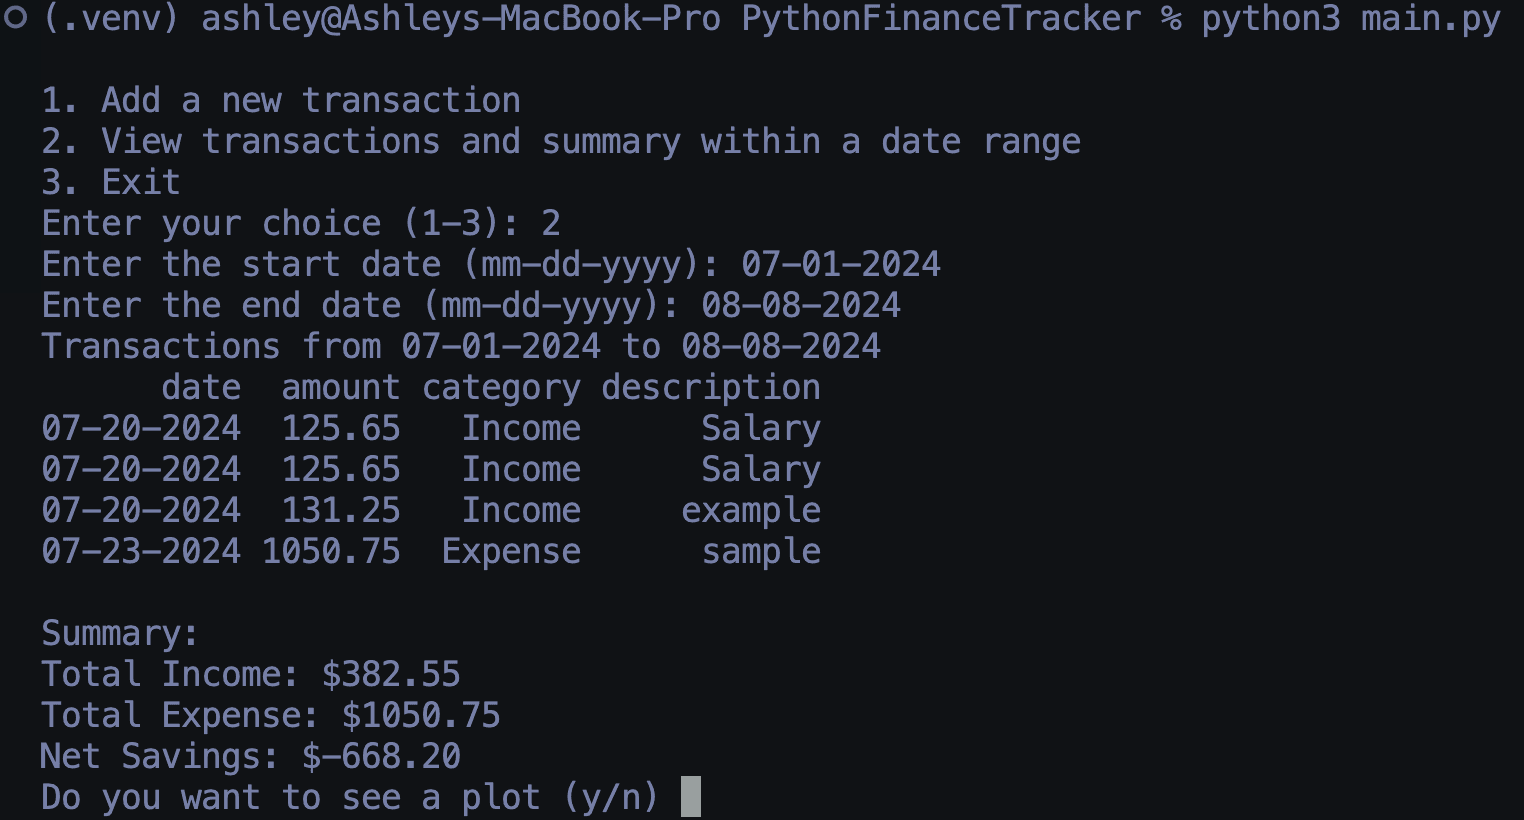Click the 'python3 main.py' command text
The image size is (1524, 820).
pyautogui.click(x=1351, y=19)
